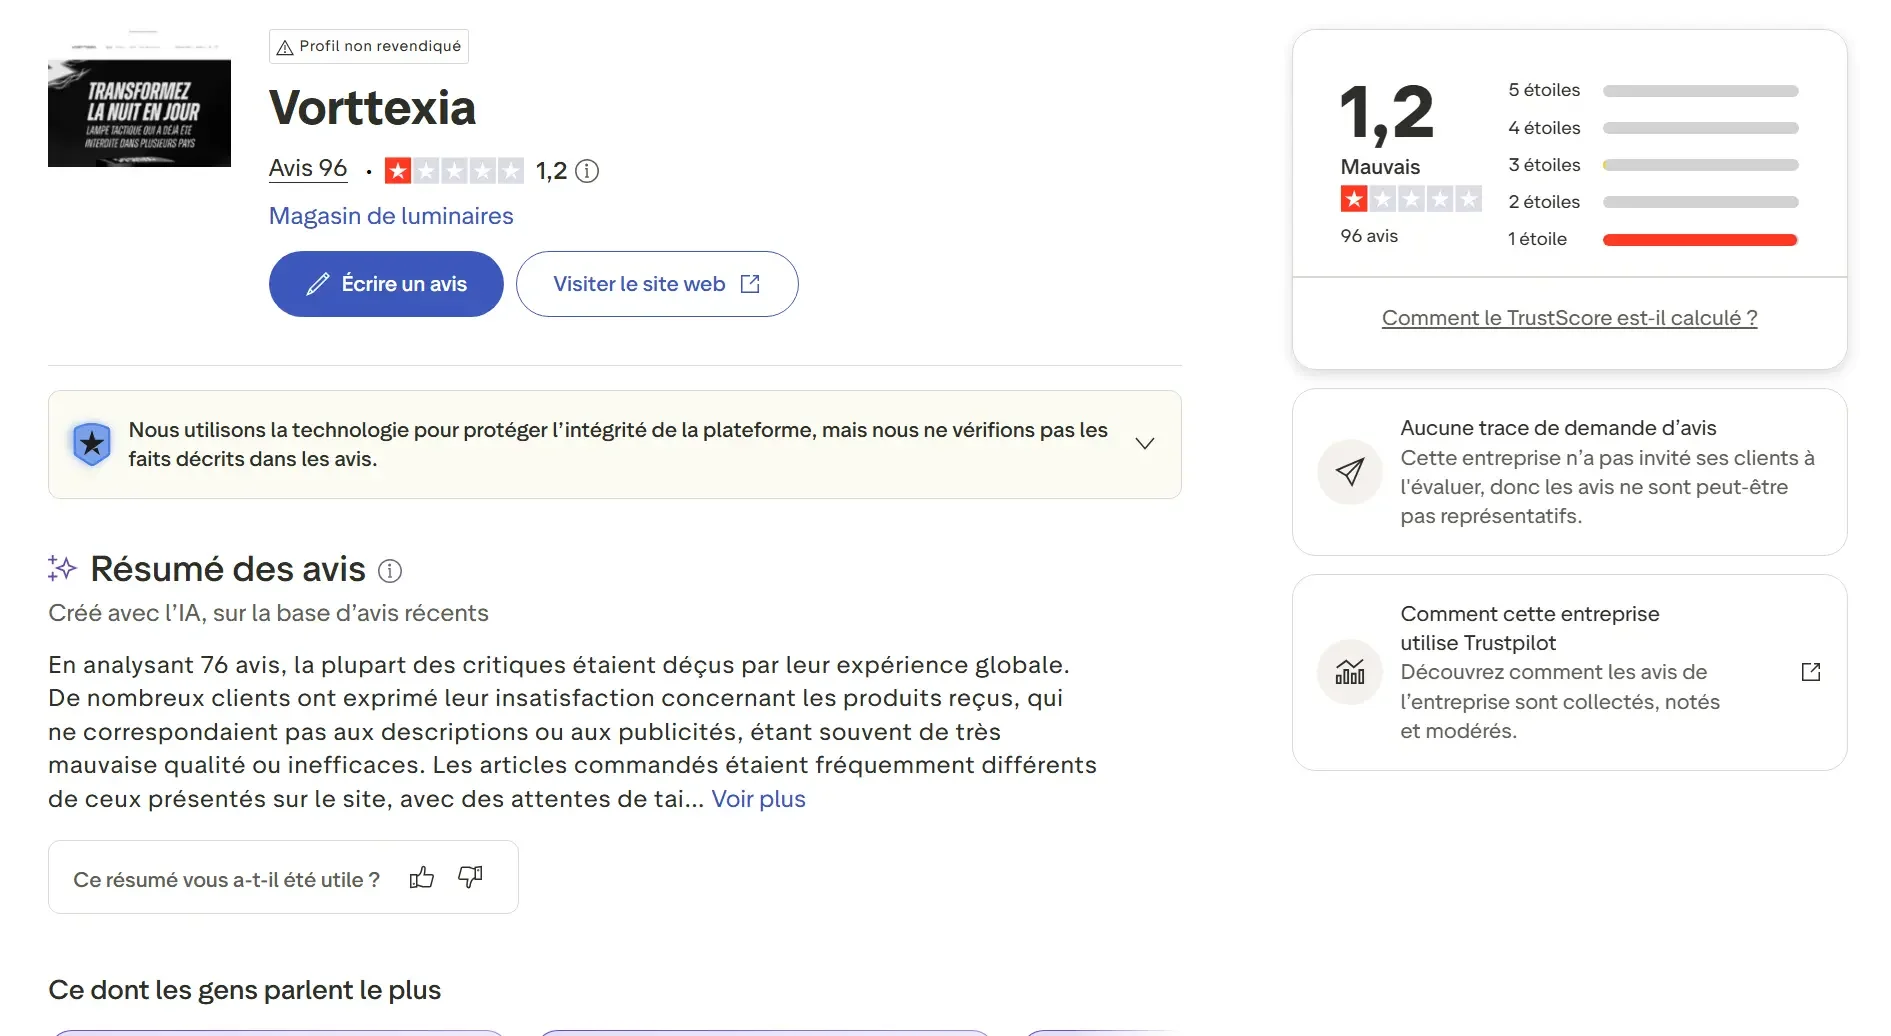Click the bar chart icon in the Trustpilot usage card
Image resolution: width=1891 pixels, height=1036 pixels.
pos(1350,672)
